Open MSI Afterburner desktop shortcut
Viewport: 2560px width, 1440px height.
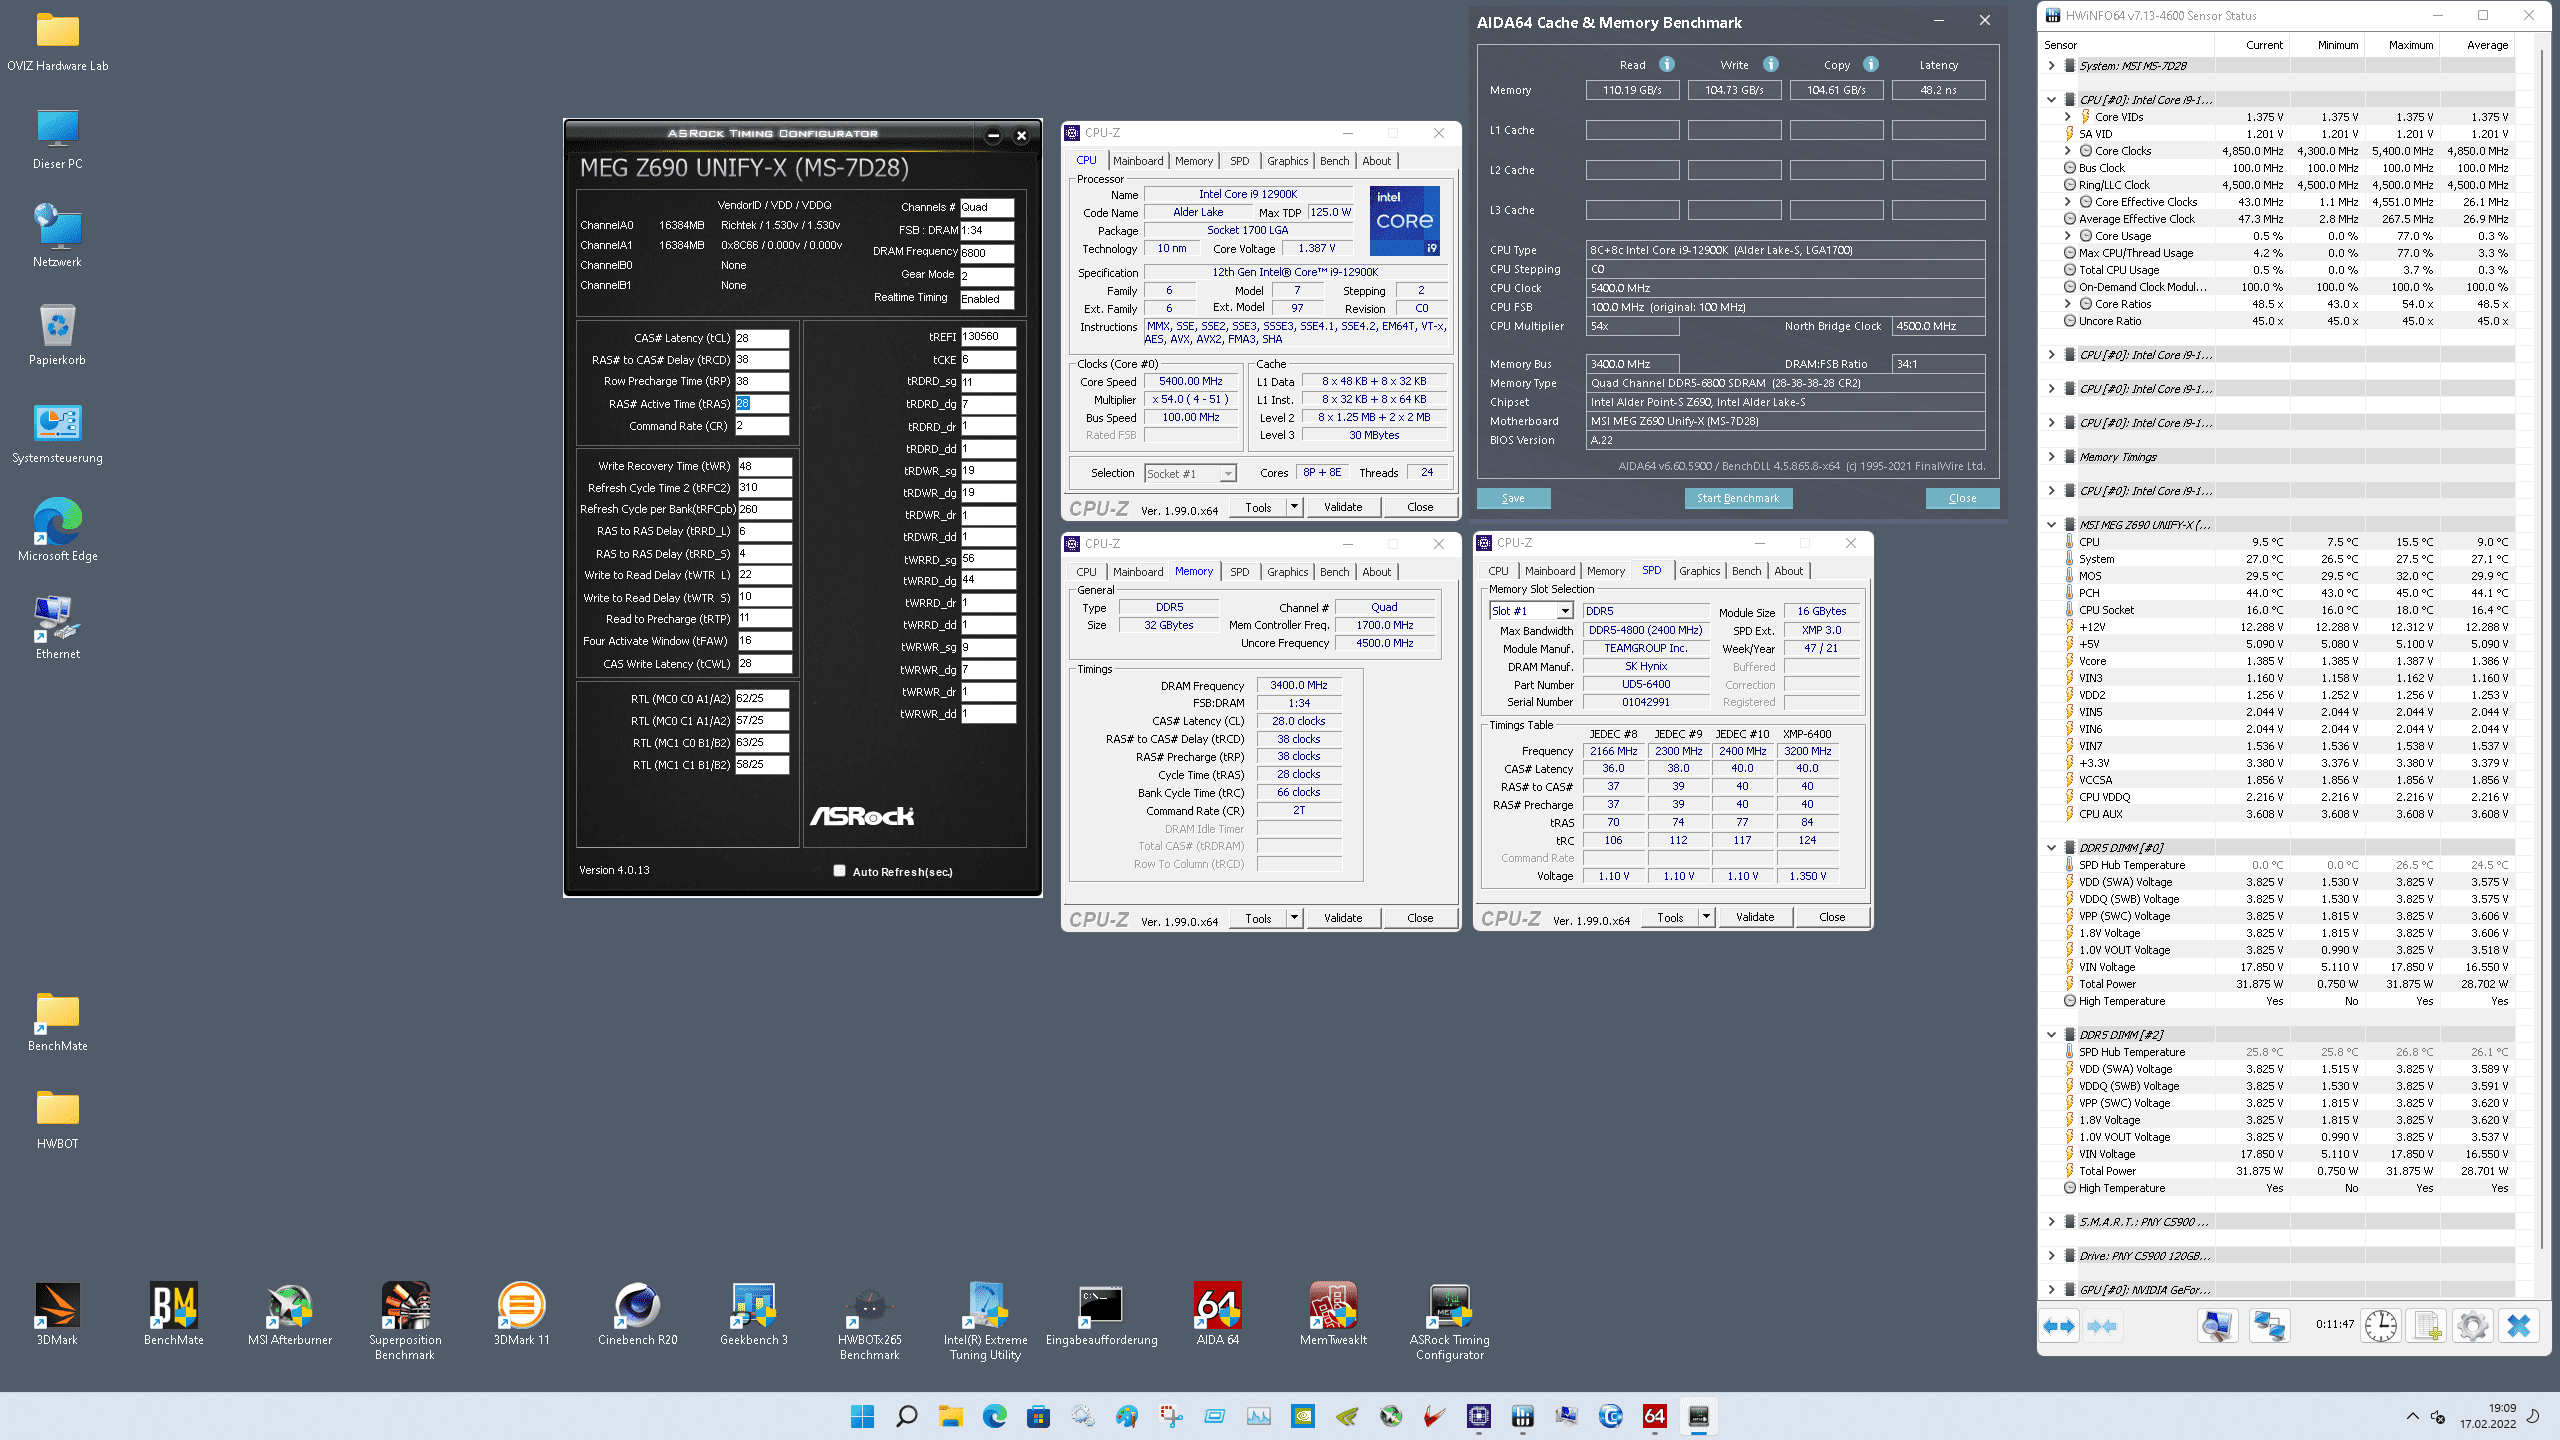click(x=289, y=1315)
